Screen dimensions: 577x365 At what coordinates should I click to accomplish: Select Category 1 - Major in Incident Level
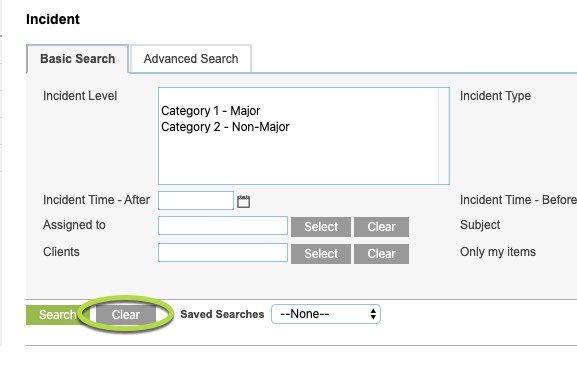pyautogui.click(x=210, y=111)
